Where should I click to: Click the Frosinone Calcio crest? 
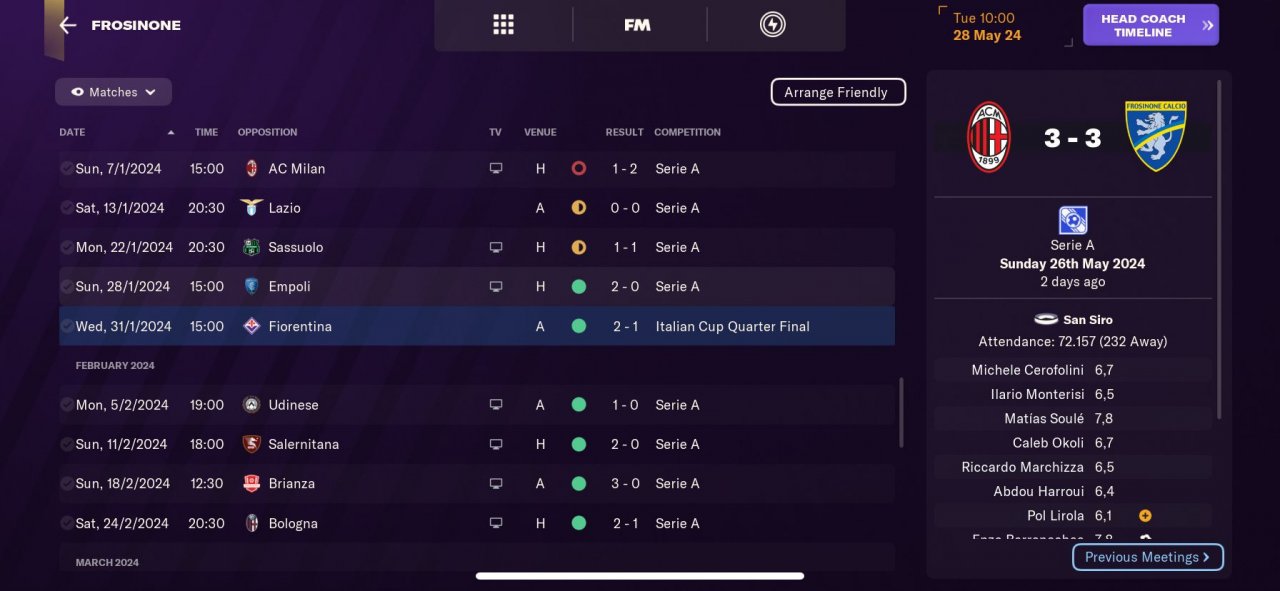point(1156,136)
